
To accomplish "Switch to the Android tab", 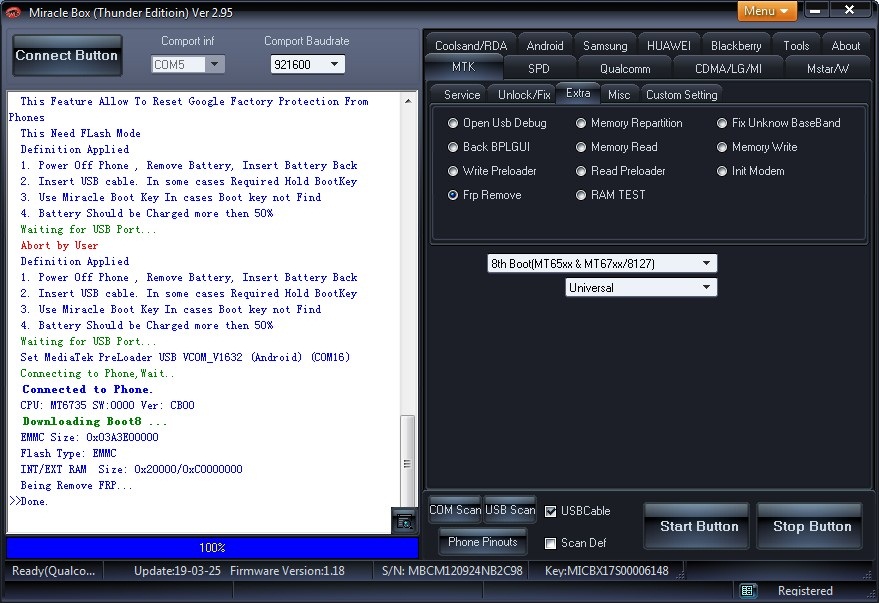I will coord(545,45).
